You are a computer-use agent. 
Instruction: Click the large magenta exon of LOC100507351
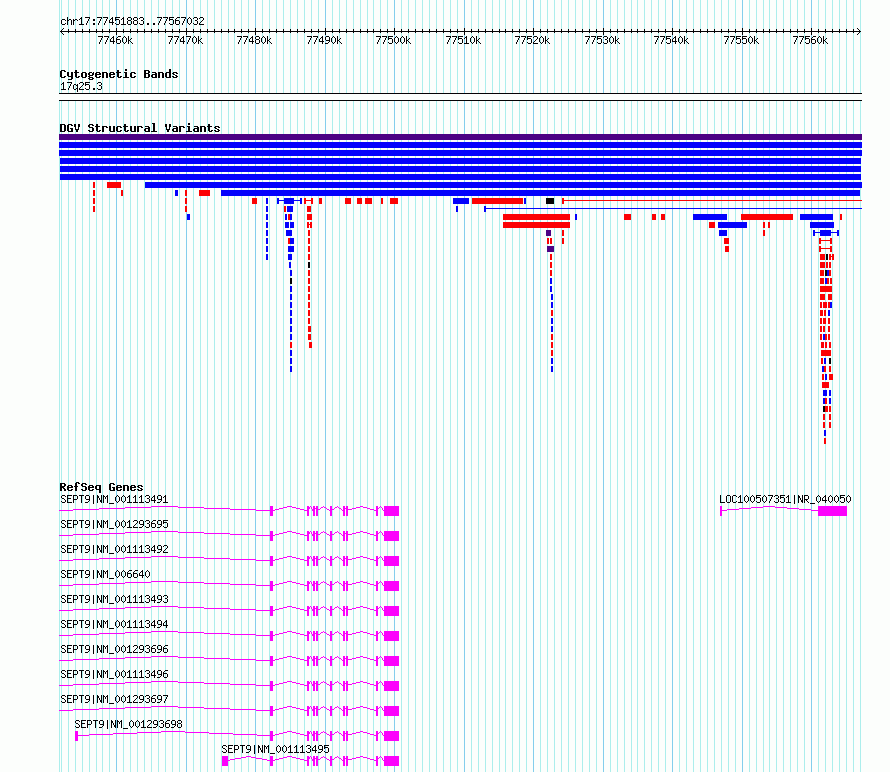click(832, 511)
